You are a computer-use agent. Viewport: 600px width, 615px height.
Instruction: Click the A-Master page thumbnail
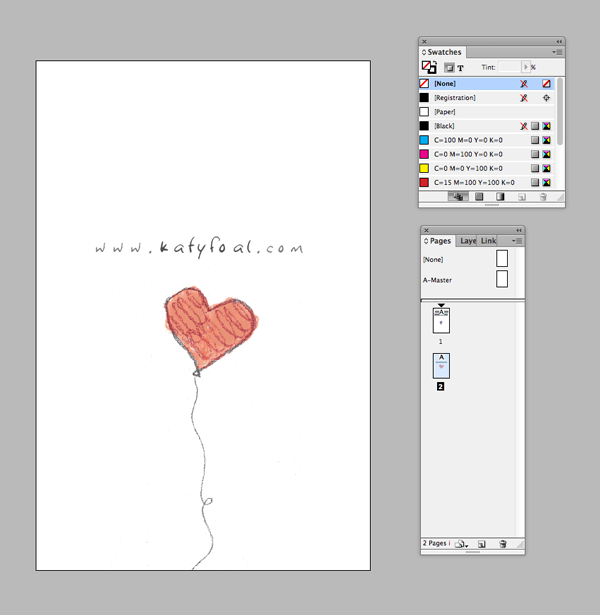[x=502, y=279]
